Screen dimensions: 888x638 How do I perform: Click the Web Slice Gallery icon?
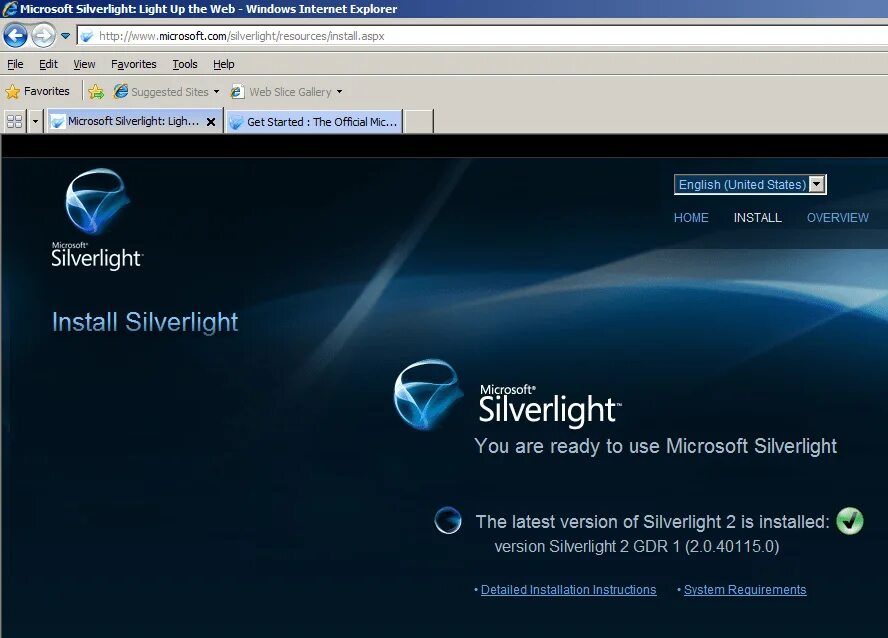pyautogui.click(x=237, y=91)
